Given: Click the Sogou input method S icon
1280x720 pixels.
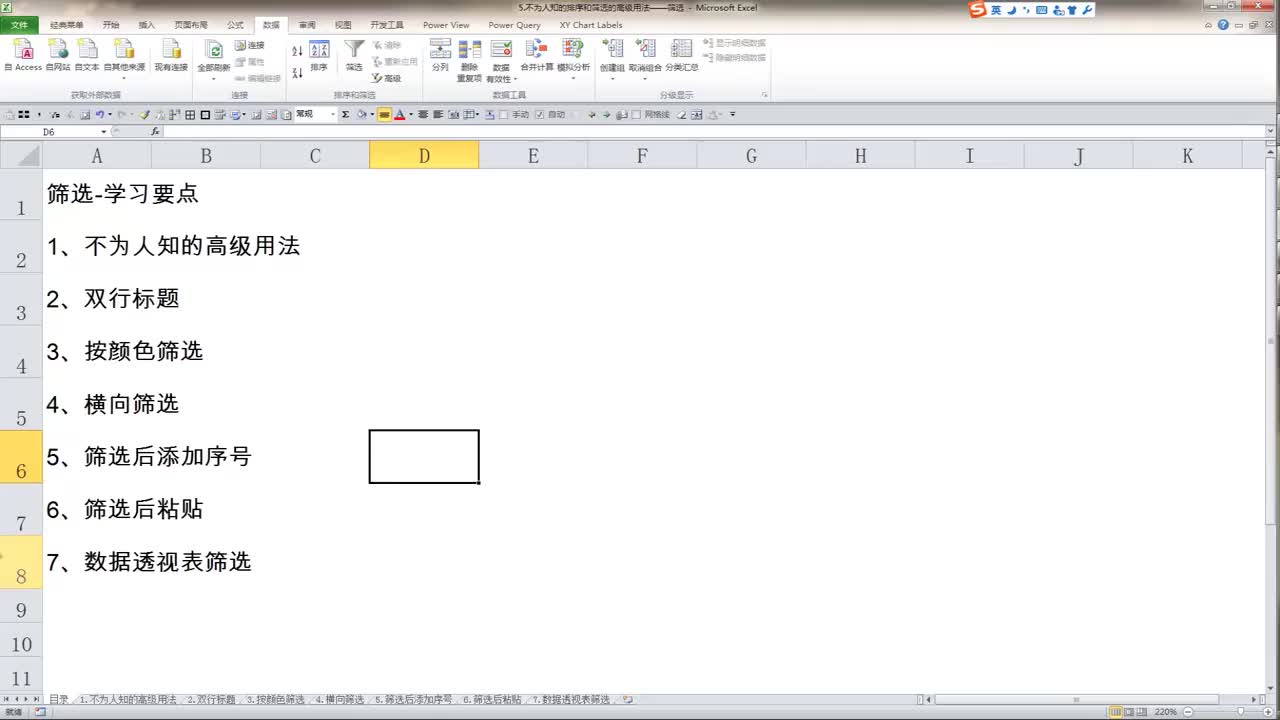Looking at the screenshot, I should pos(977,10).
